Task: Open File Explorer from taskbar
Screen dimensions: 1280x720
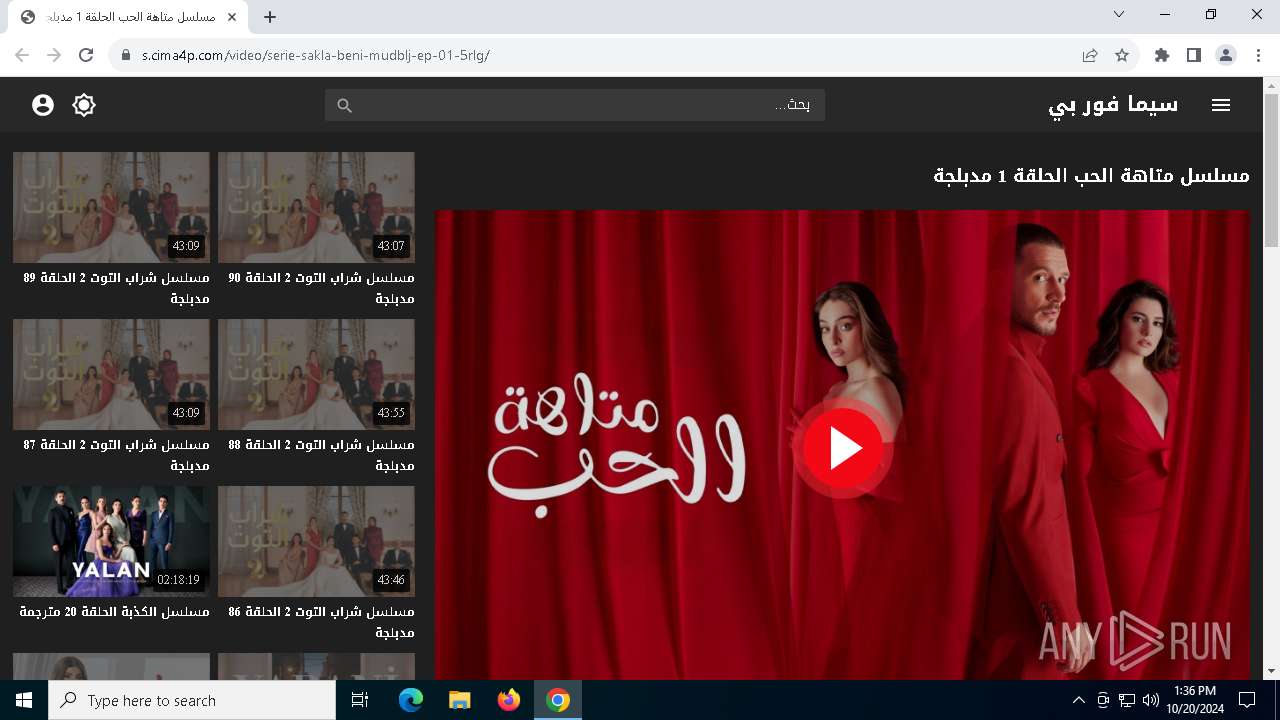Action: click(460, 700)
